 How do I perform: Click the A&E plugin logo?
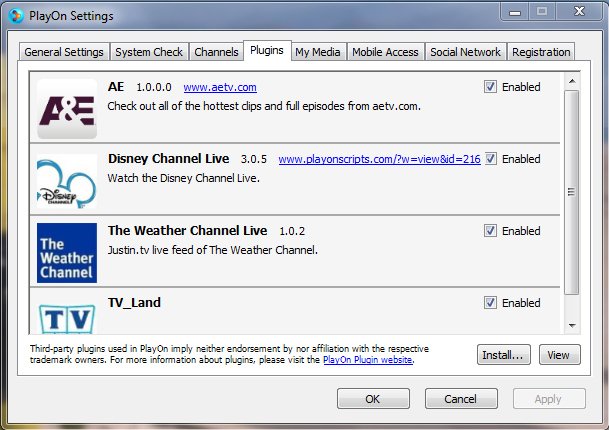coord(67,109)
